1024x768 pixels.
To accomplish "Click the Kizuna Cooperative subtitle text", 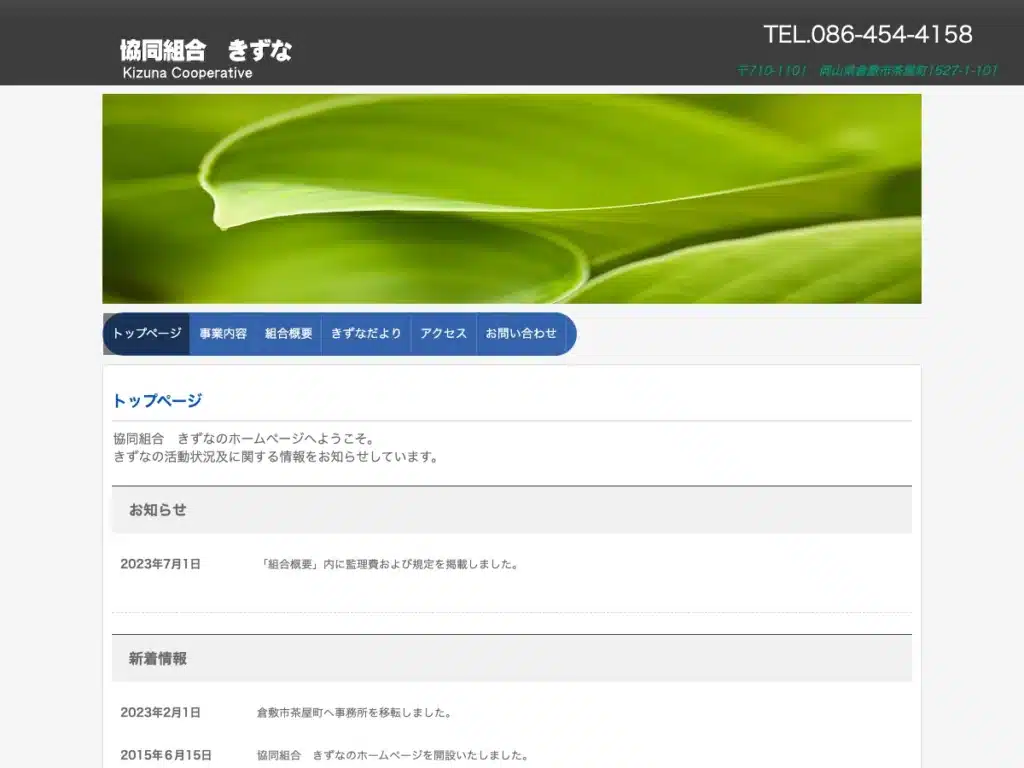I will click(x=187, y=73).
